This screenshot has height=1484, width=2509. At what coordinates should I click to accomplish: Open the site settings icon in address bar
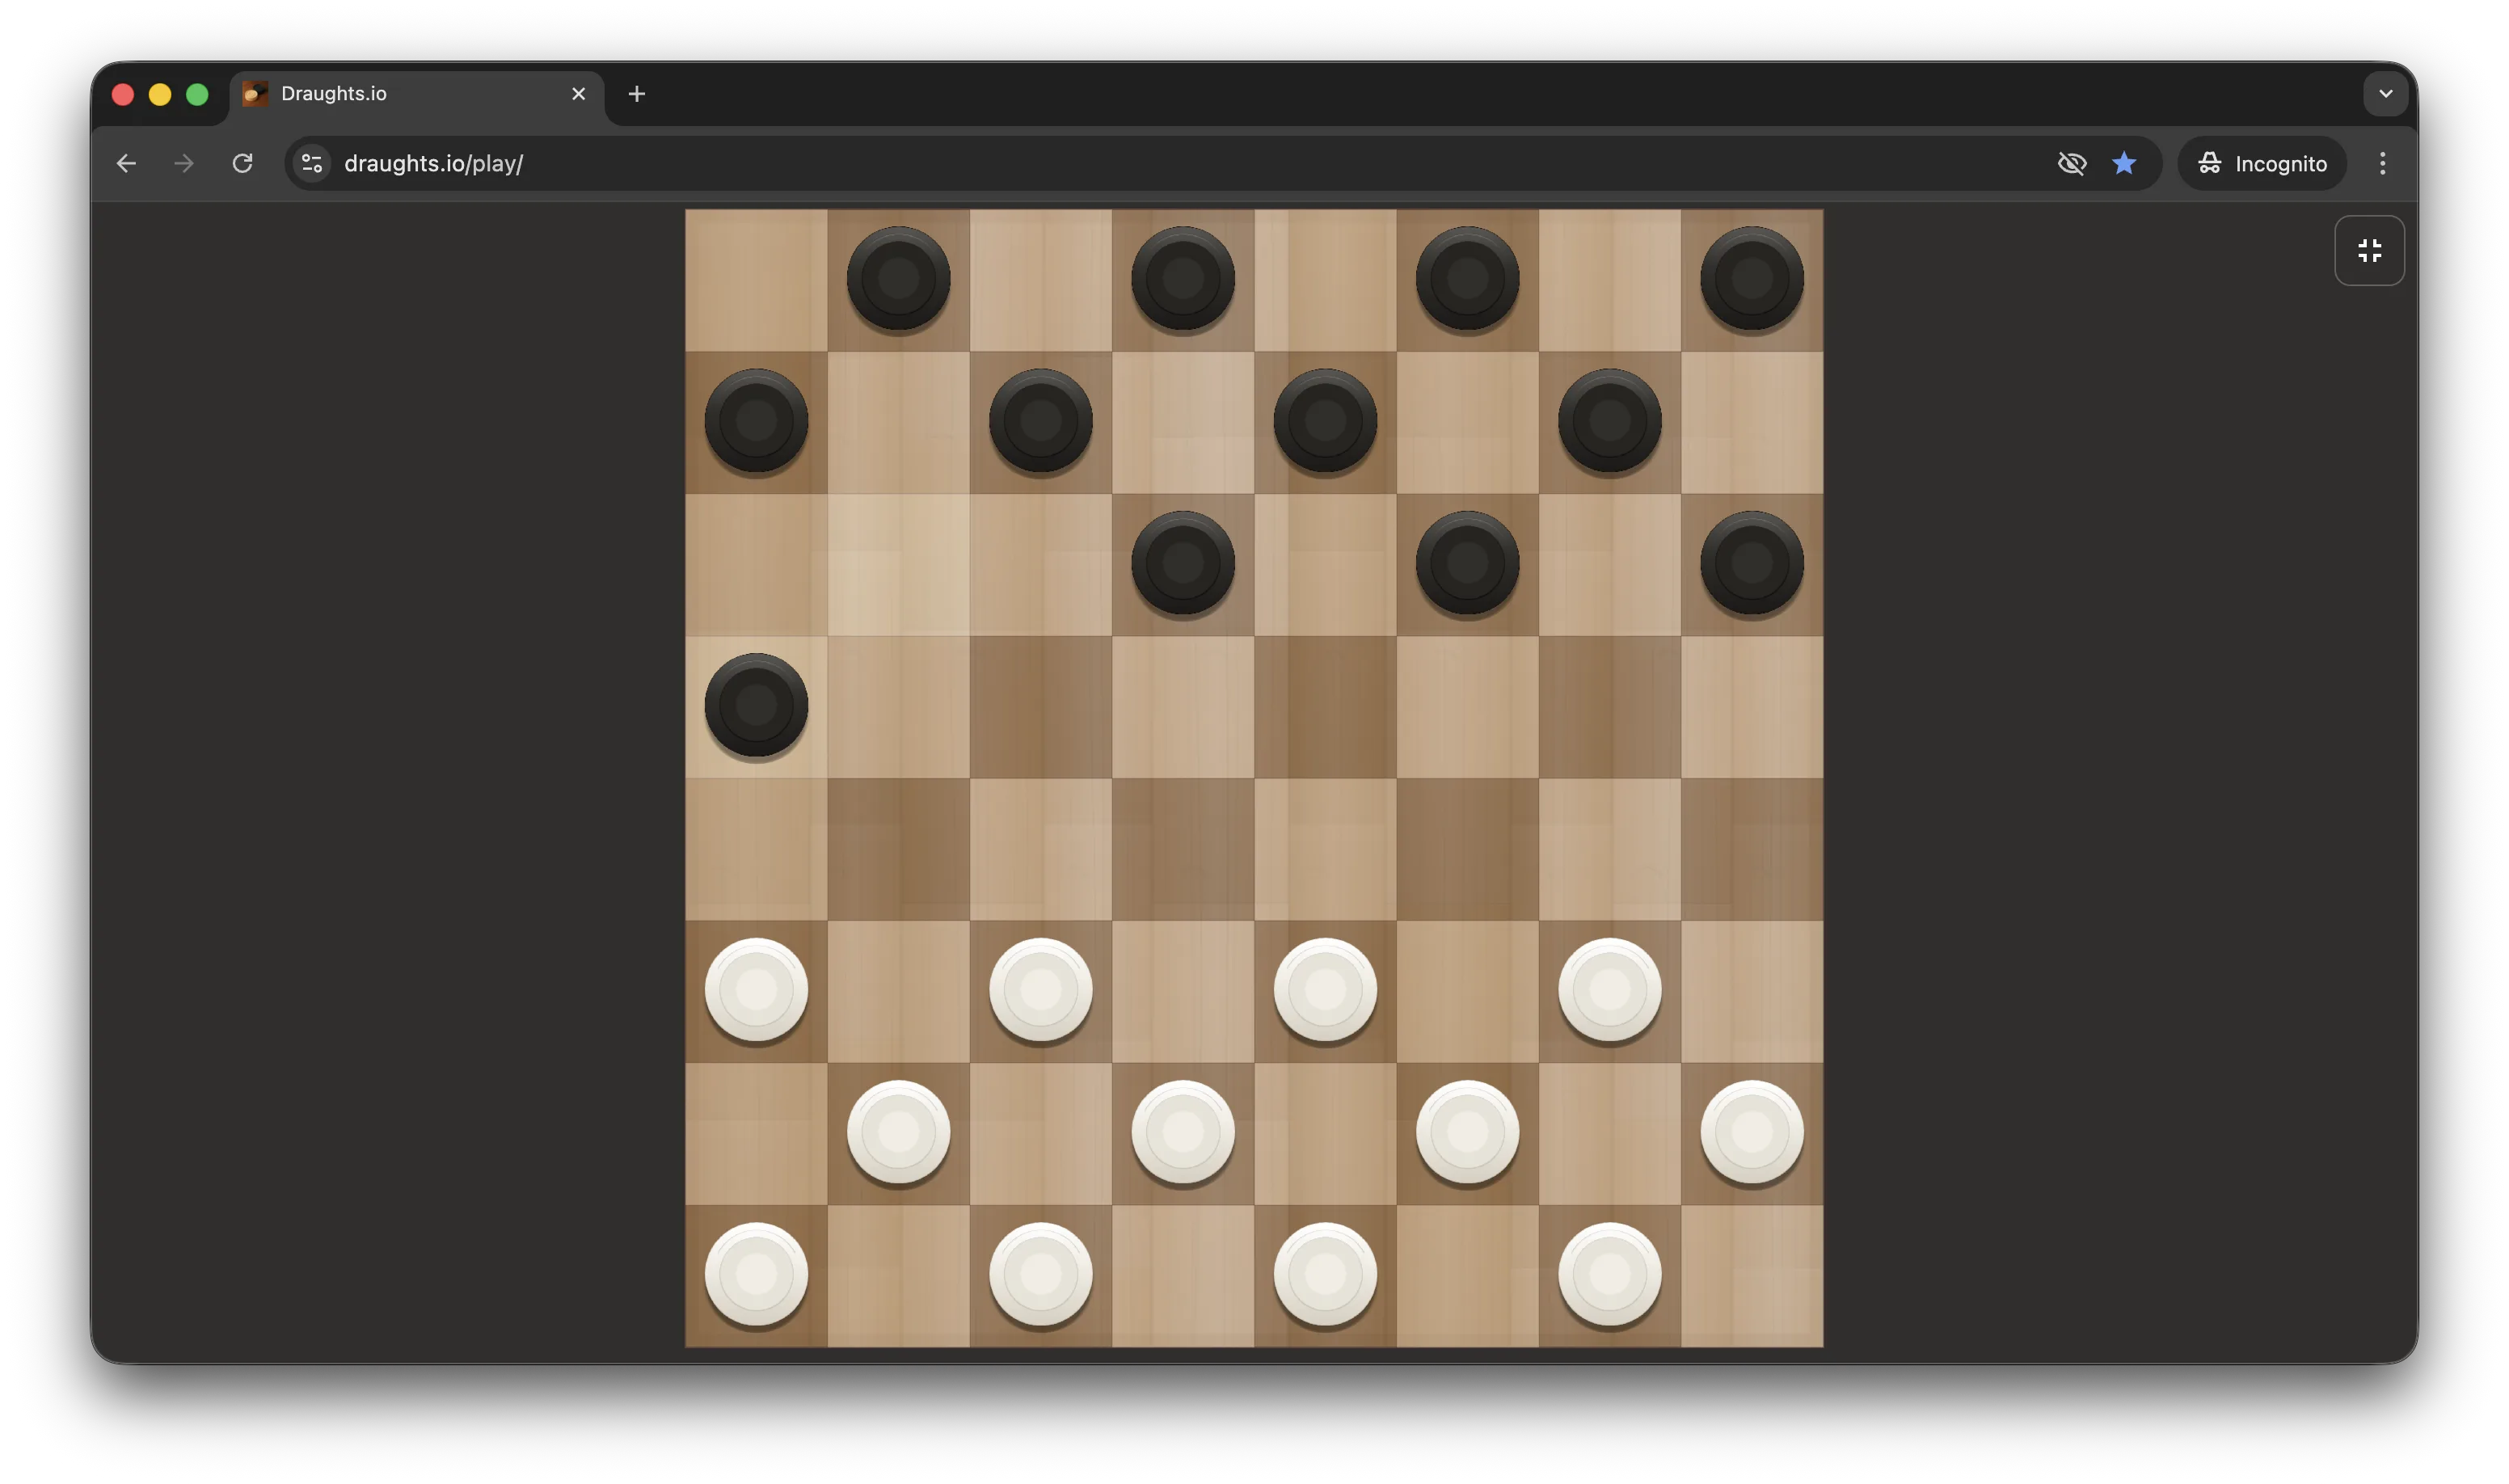pyautogui.click(x=310, y=163)
